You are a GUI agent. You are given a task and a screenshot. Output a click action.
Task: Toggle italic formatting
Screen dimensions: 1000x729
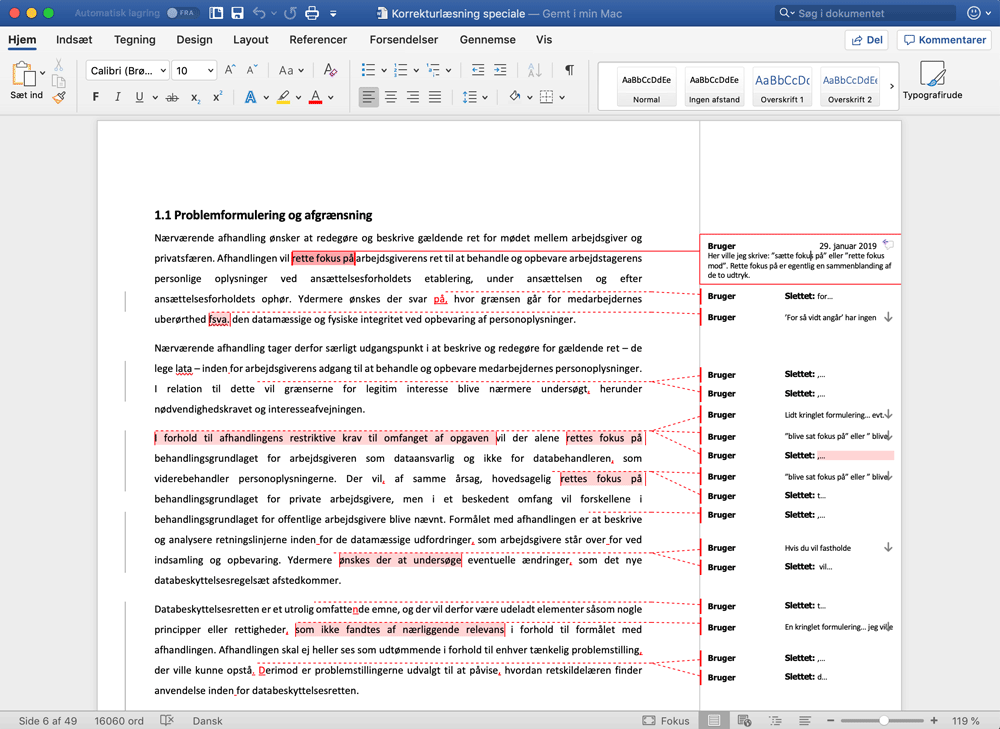click(x=117, y=97)
